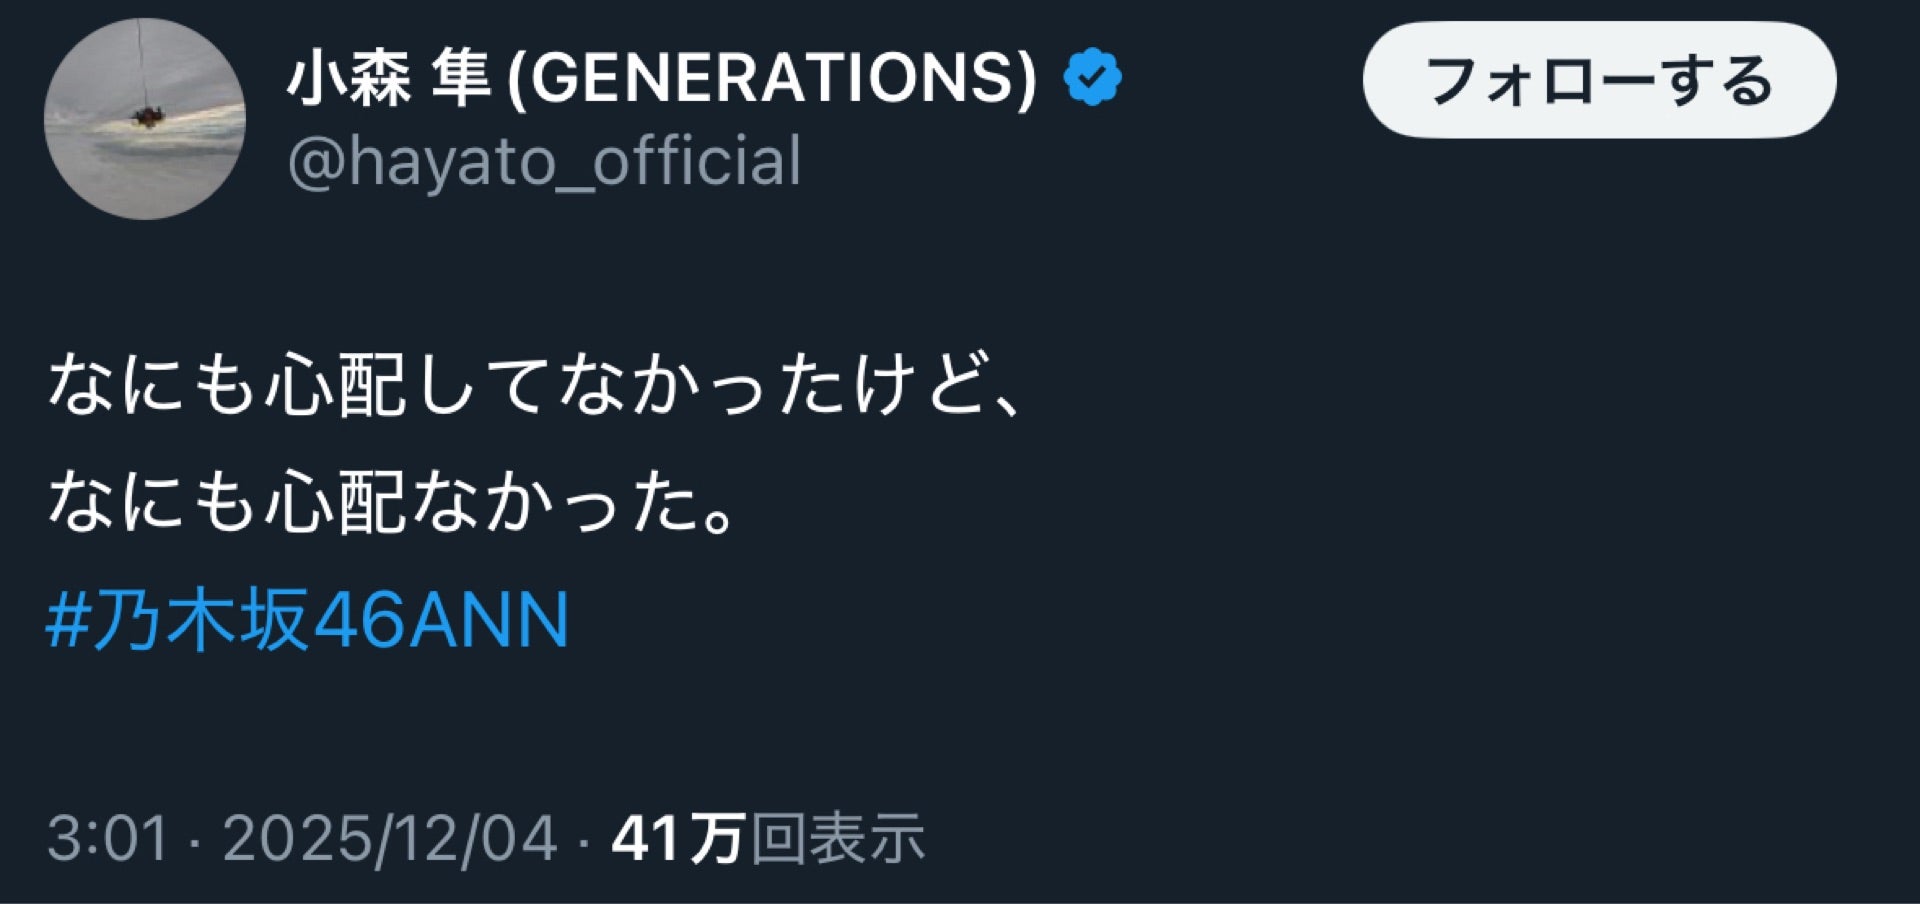Image resolution: width=1920 pixels, height=904 pixels.
Task: Open the #乃木坂46ANN hashtag link
Action: point(308,620)
